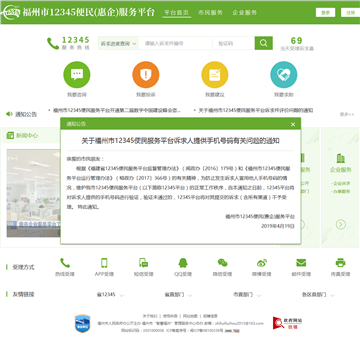360x360 pixels.
Task: Click APP受理 smartphone icon
Action: coord(104,263)
